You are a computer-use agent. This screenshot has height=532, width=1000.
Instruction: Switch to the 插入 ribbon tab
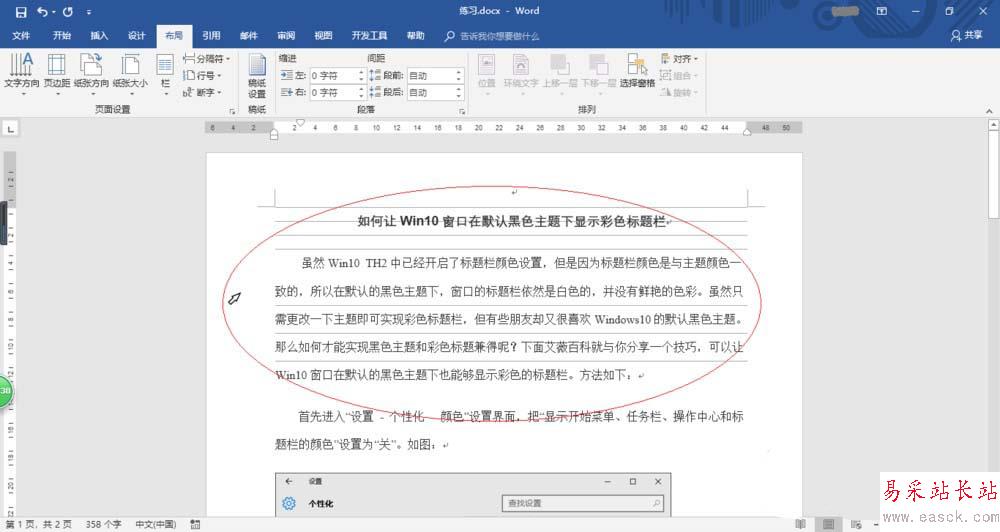(x=99, y=36)
